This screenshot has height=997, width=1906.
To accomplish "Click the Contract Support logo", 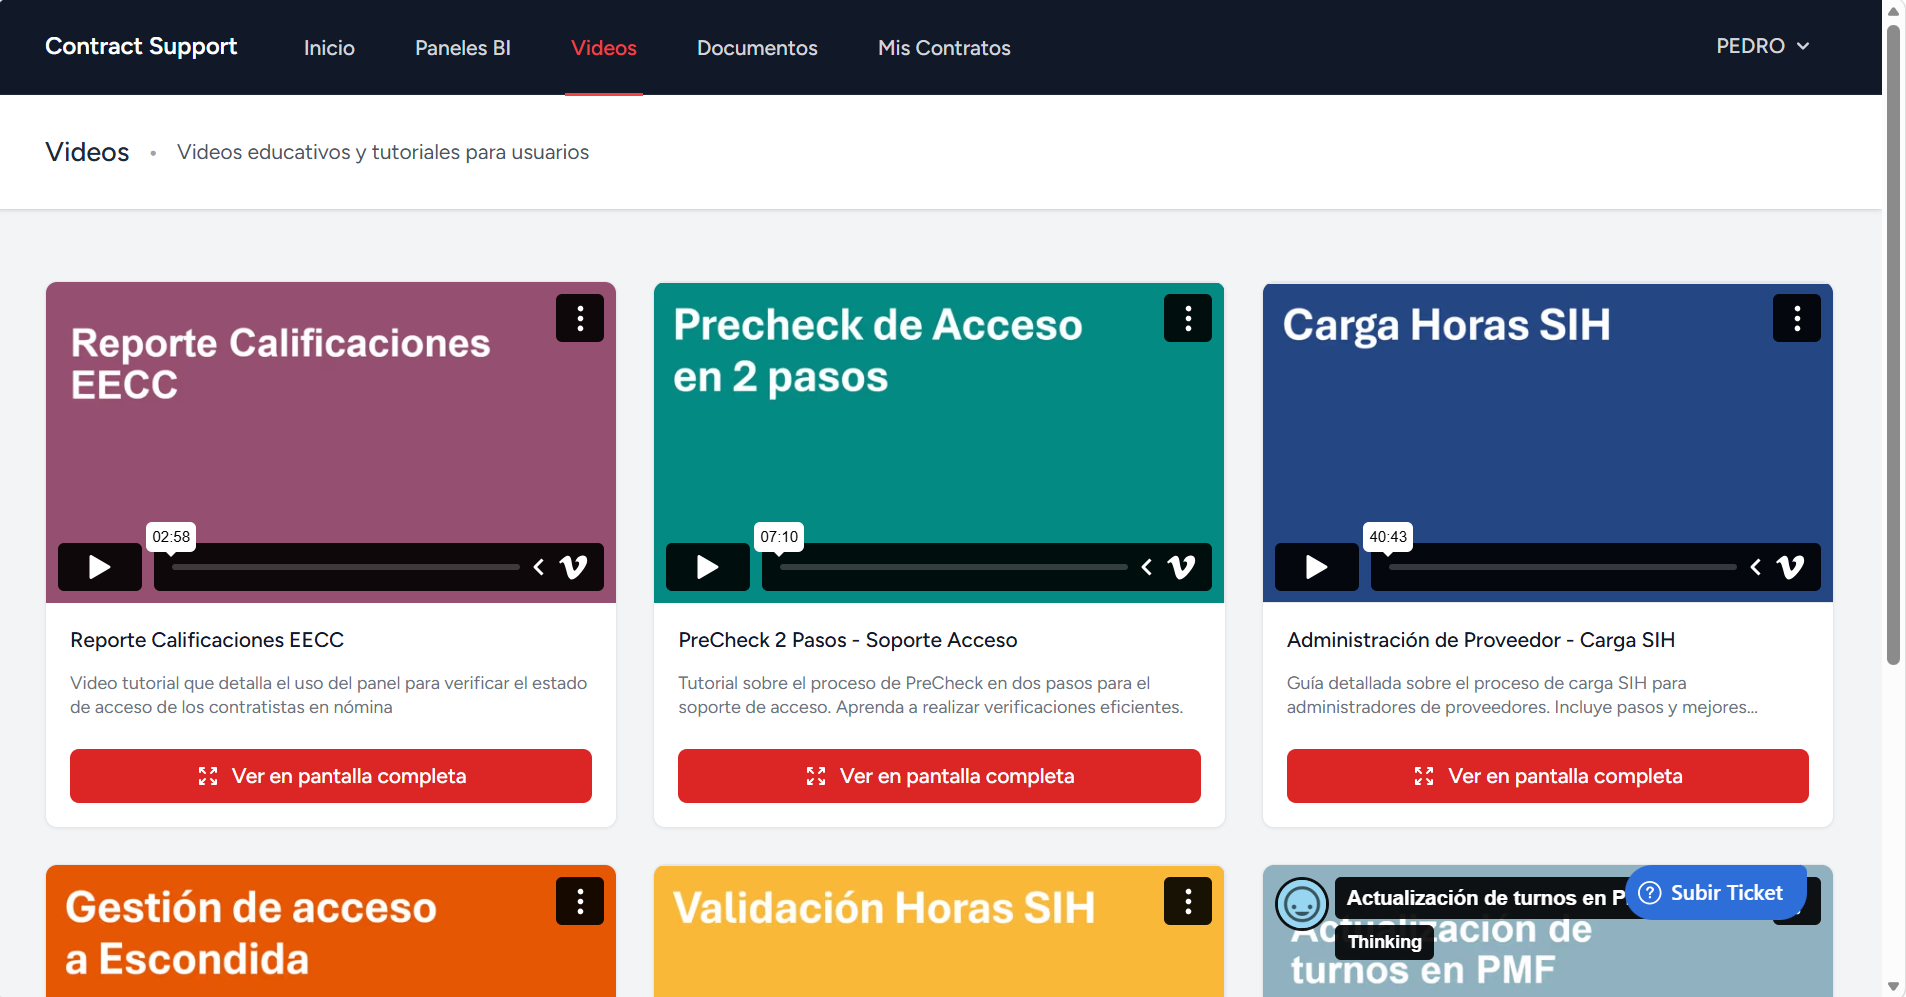I will pos(141,46).
